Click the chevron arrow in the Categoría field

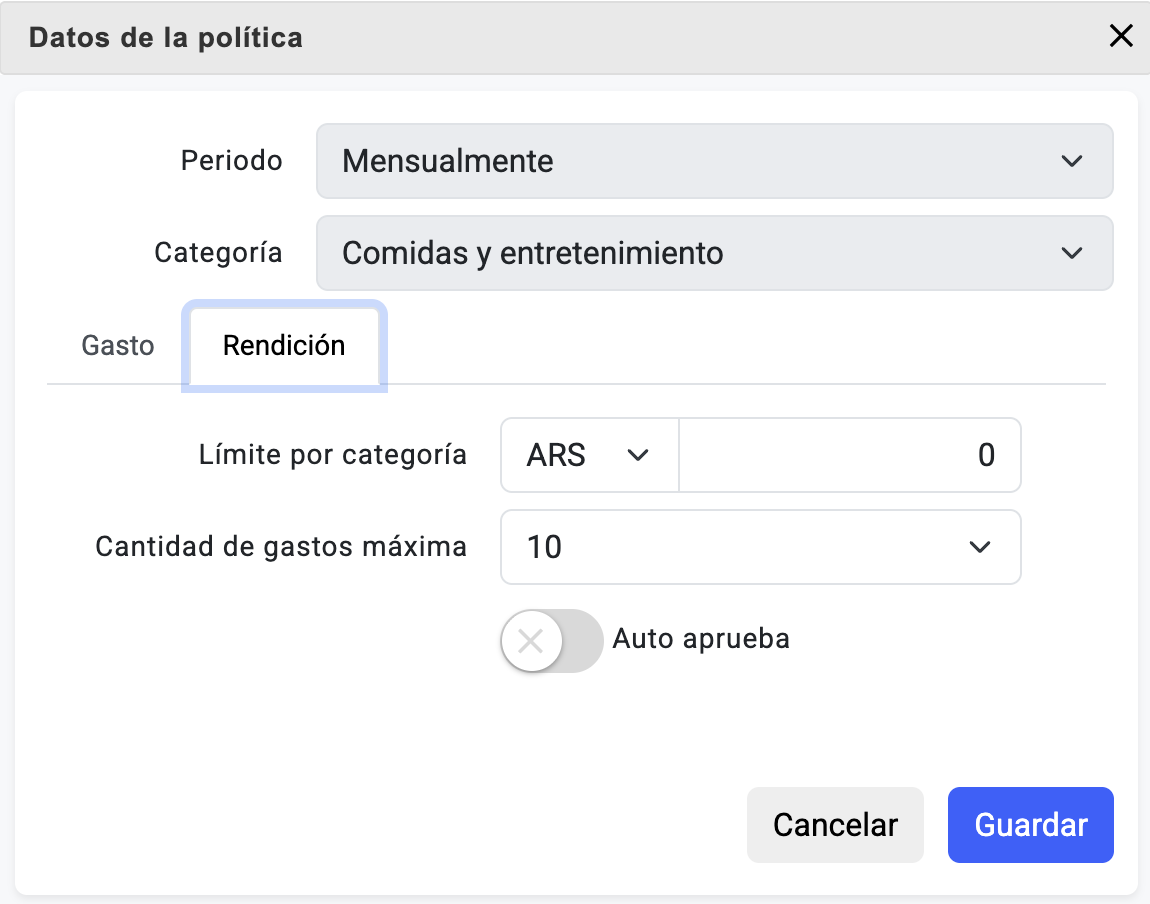1072,253
